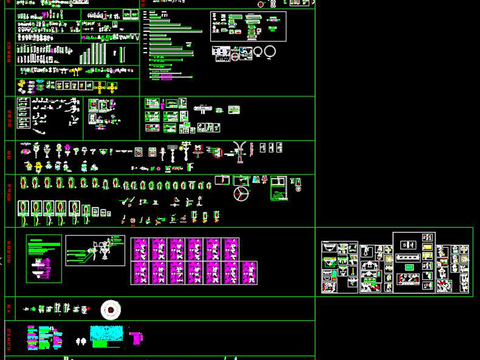Click the three-spoke wheel circle symbol
The height and width of the screenshot is (360, 480).
[x=241, y=194]
